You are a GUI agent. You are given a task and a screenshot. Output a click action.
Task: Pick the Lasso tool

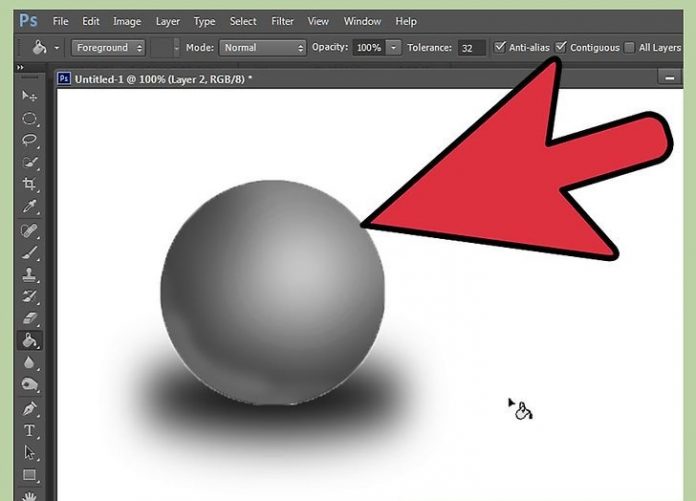click(x=30, y=140)
